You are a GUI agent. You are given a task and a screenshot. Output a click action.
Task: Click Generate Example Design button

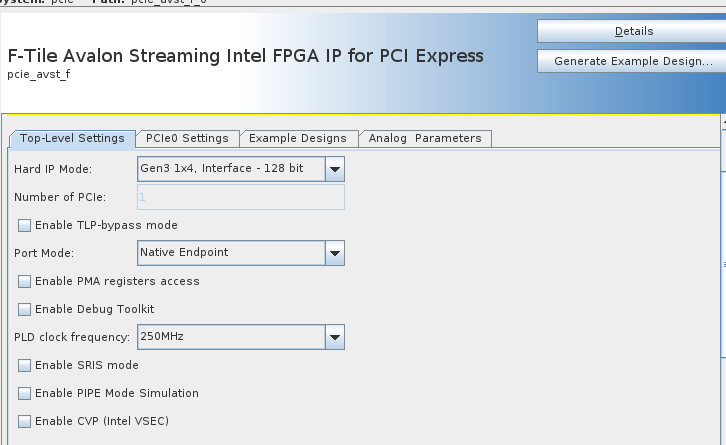click(x=633, y=61)
